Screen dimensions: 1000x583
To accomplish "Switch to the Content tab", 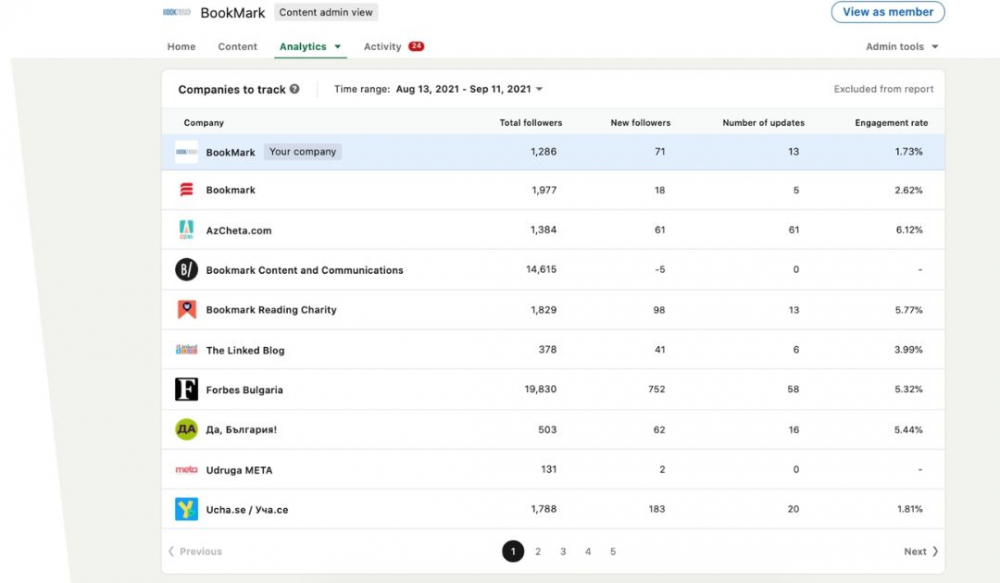I will coord(237,47).
